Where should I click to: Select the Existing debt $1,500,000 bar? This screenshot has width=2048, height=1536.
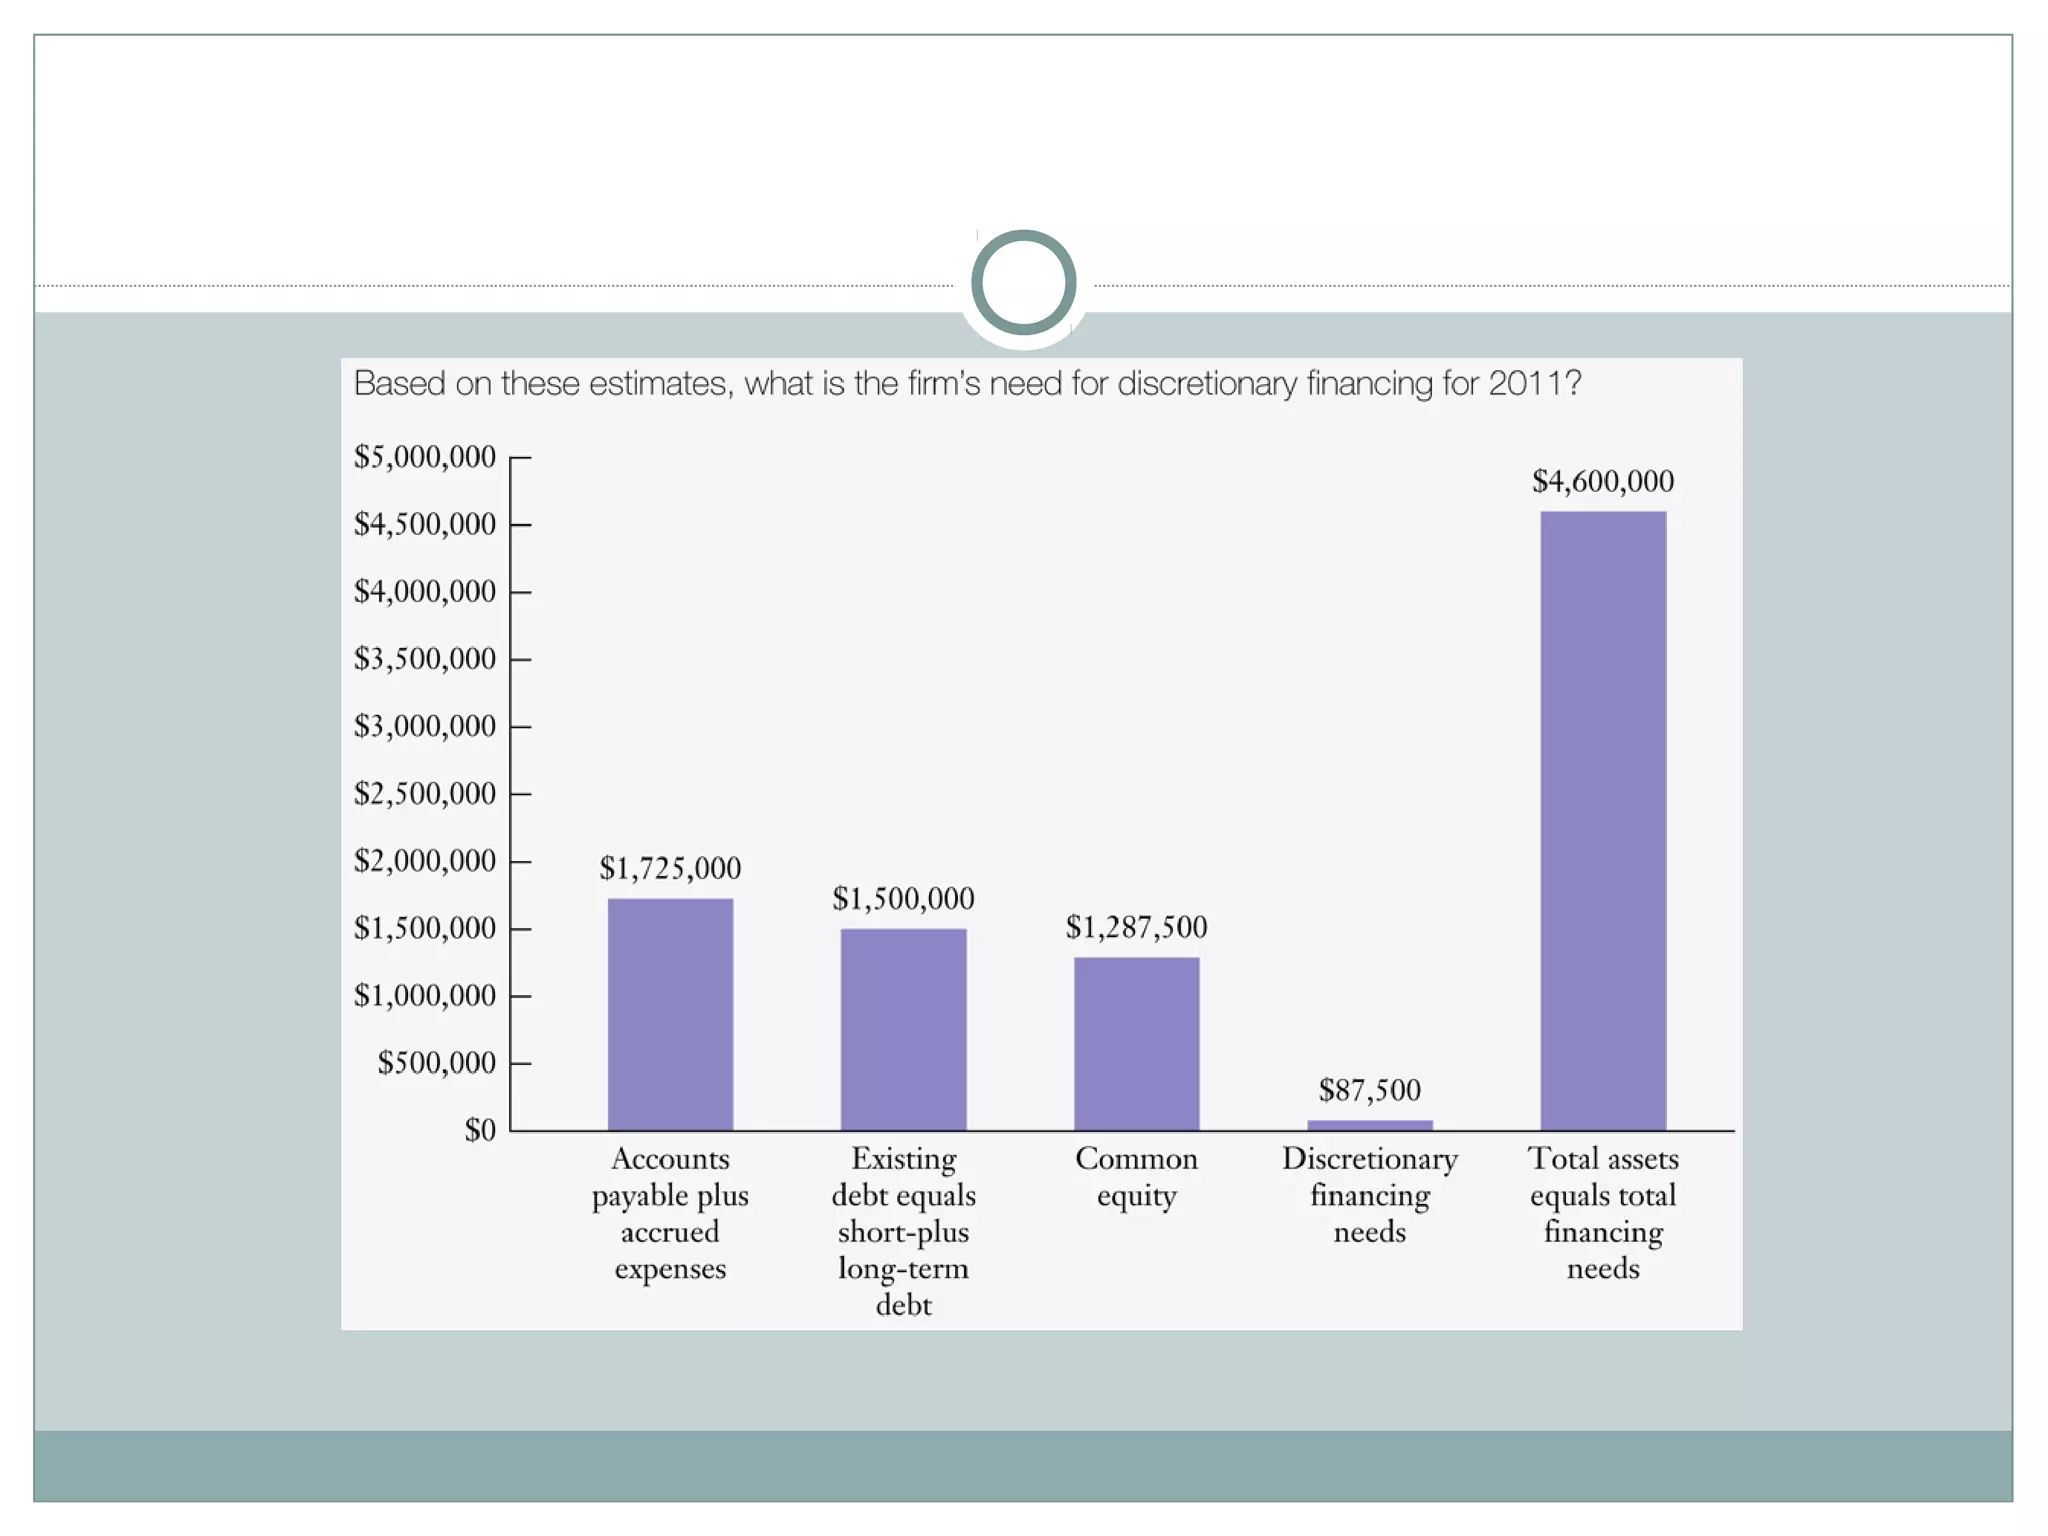click(x=903, y=1029)
